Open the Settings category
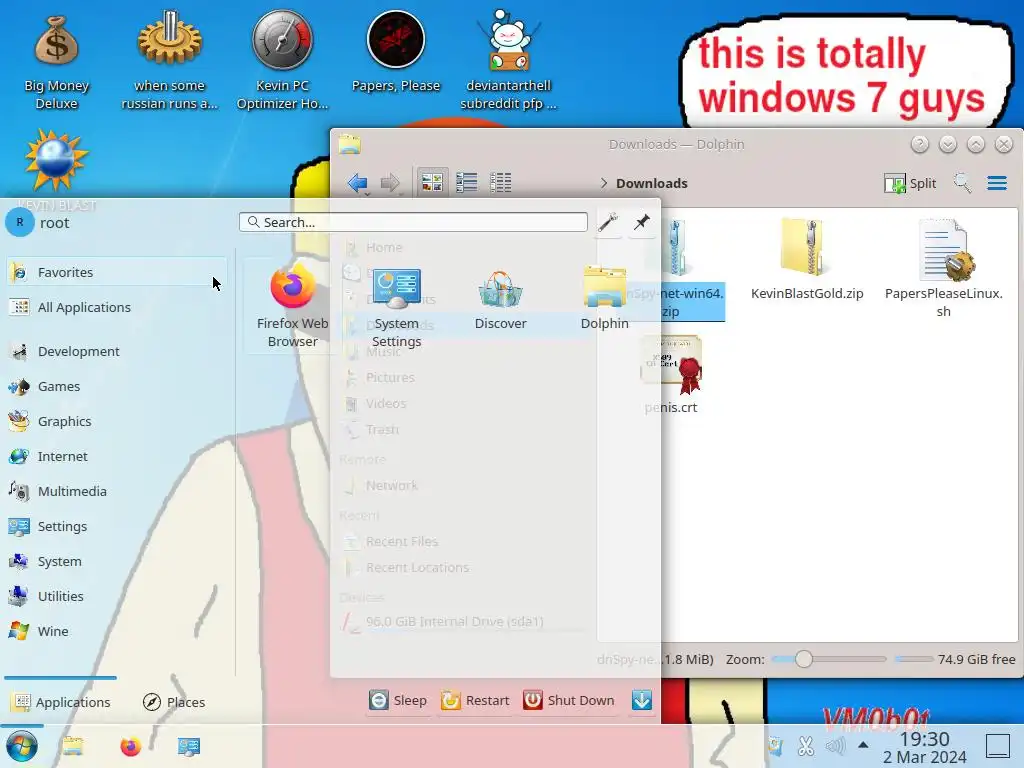 coord(116,526)
